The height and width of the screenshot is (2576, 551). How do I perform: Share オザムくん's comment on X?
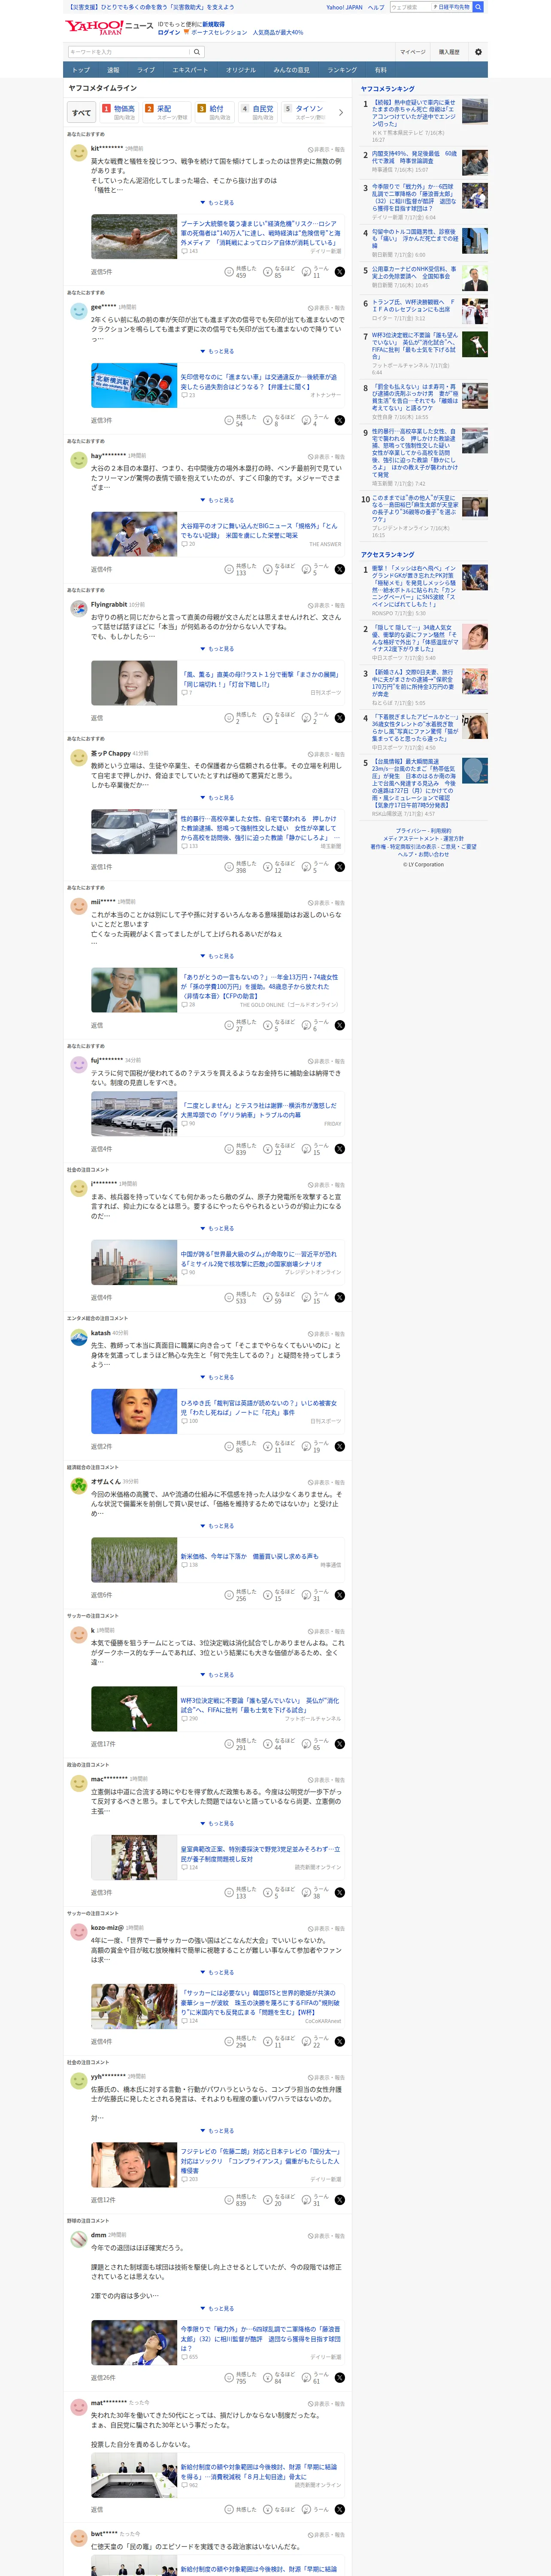click(339, 1595)
